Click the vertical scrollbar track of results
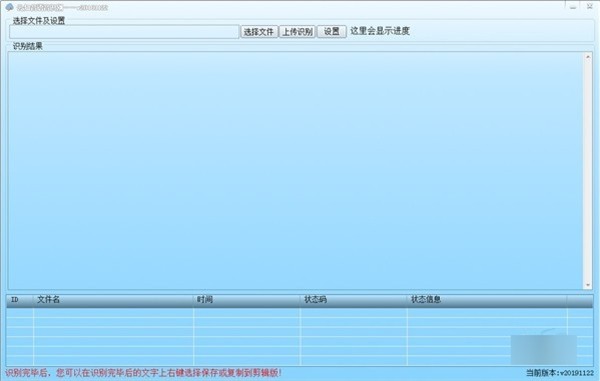The height and width of the screenshot is (381, 600). coord(588,171)
